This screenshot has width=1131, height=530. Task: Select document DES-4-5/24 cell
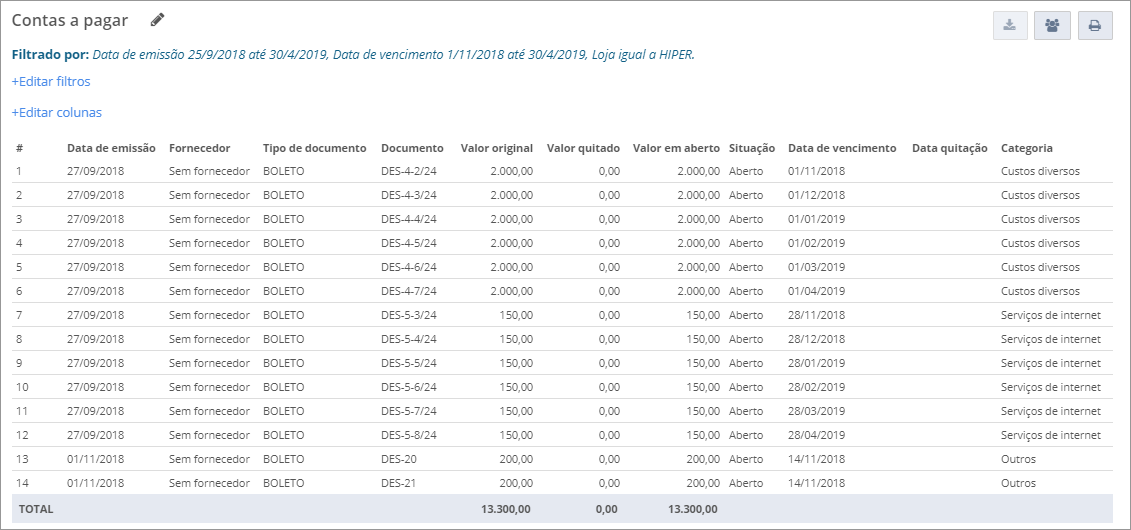click(409, 243)
